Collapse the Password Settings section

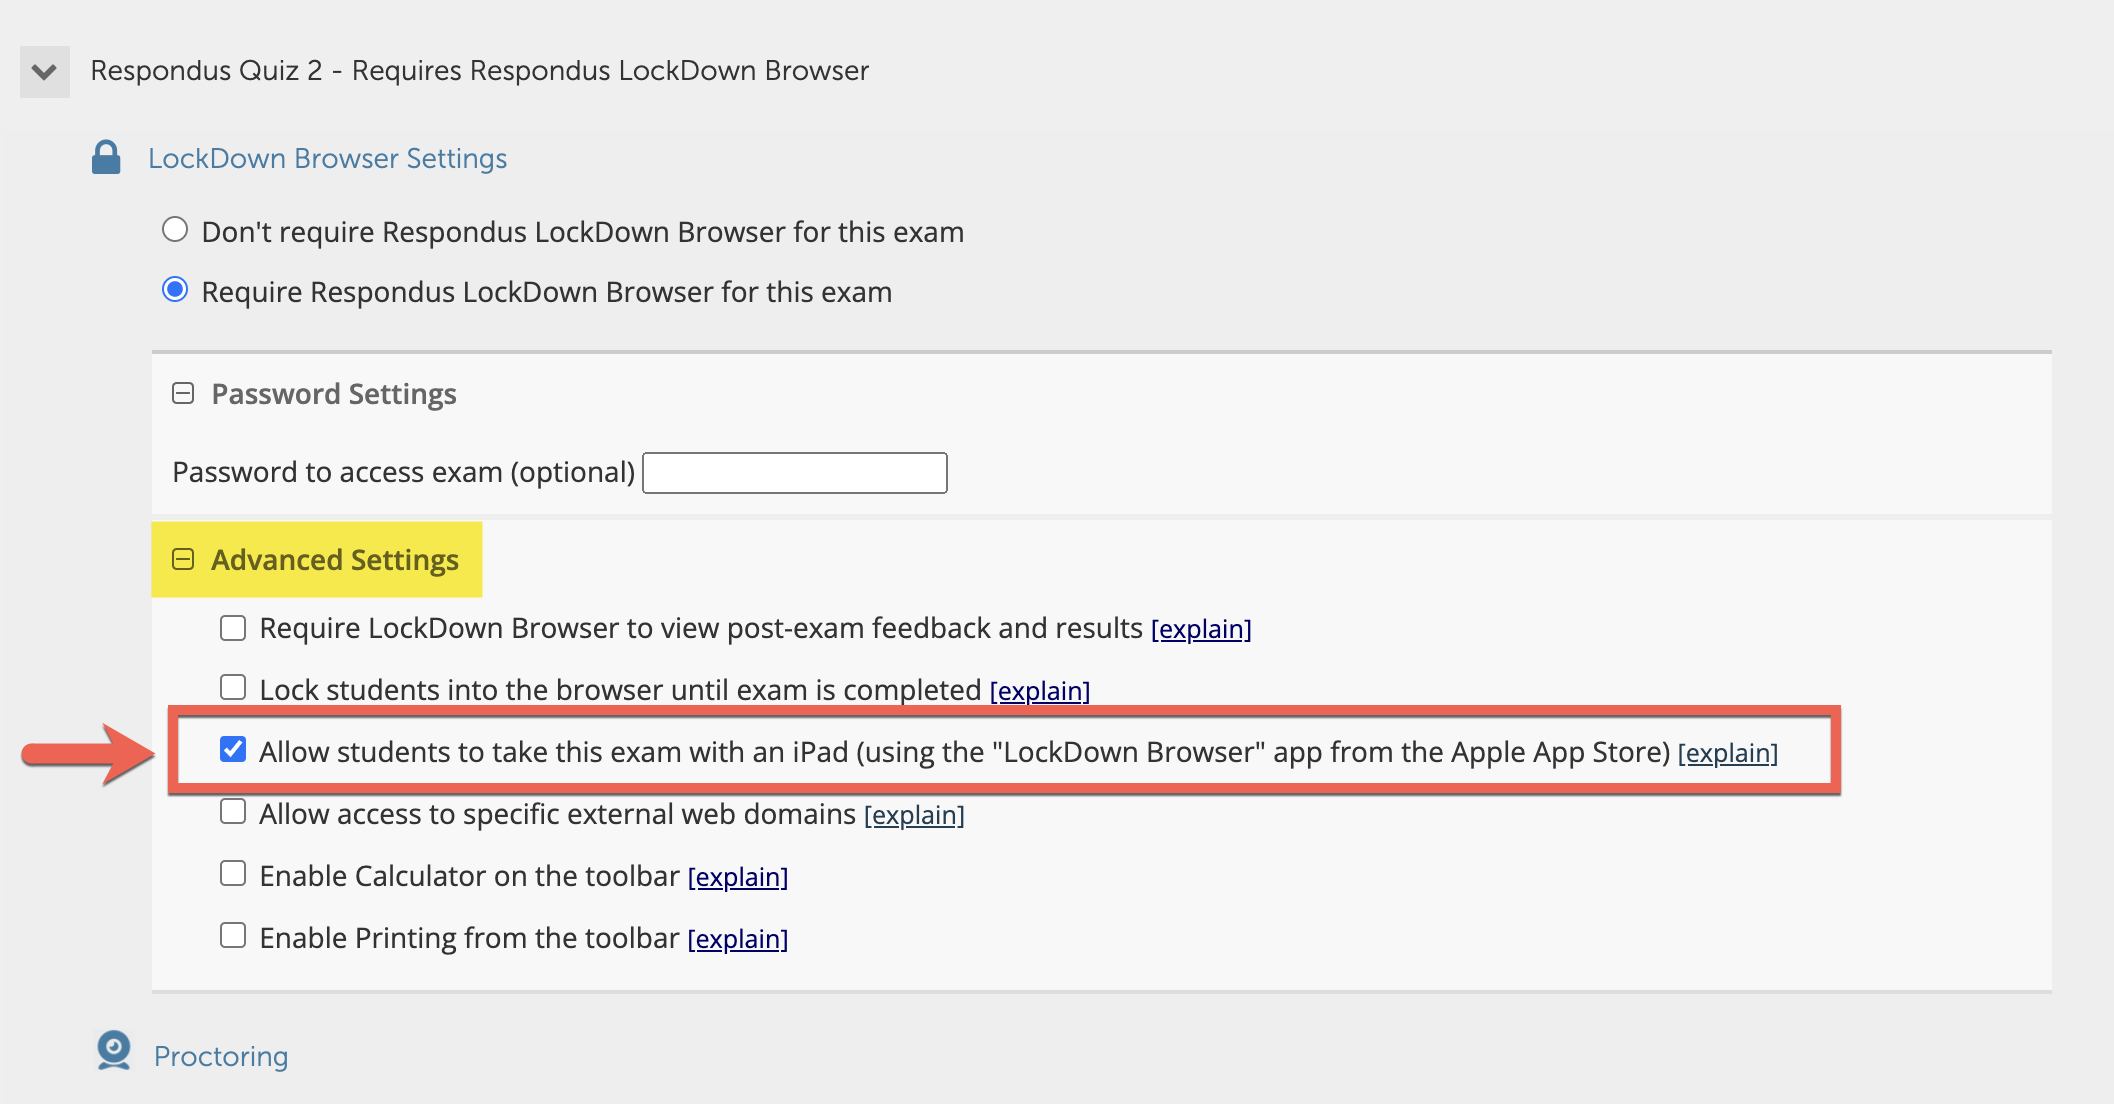[x=183, y=394]
